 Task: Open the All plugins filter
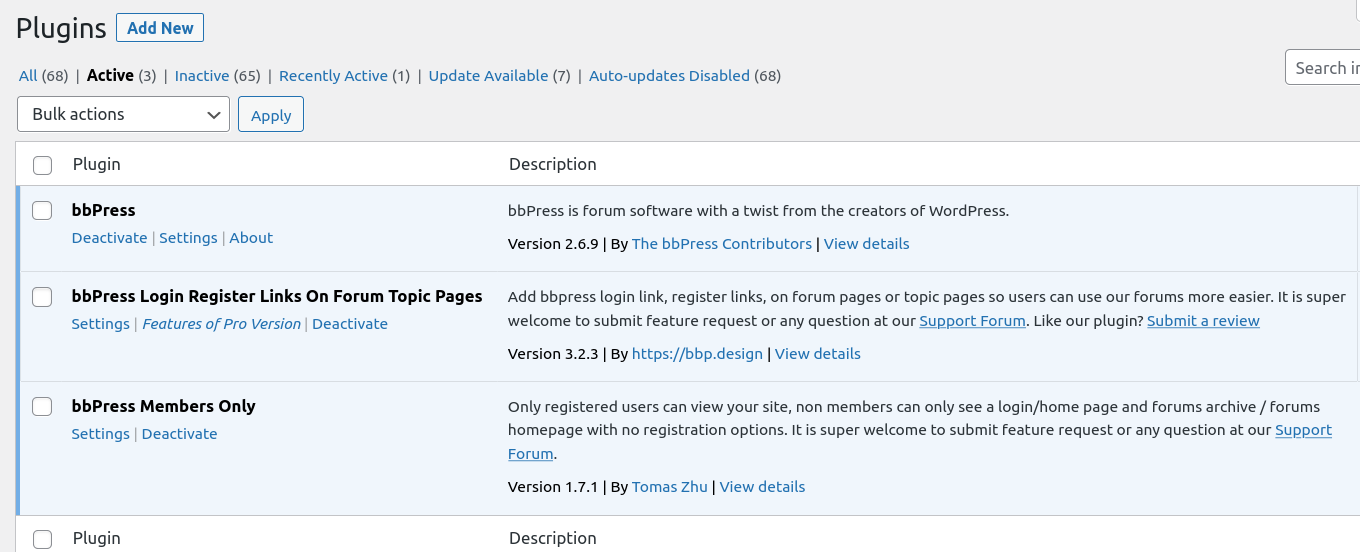pos(28,76)
